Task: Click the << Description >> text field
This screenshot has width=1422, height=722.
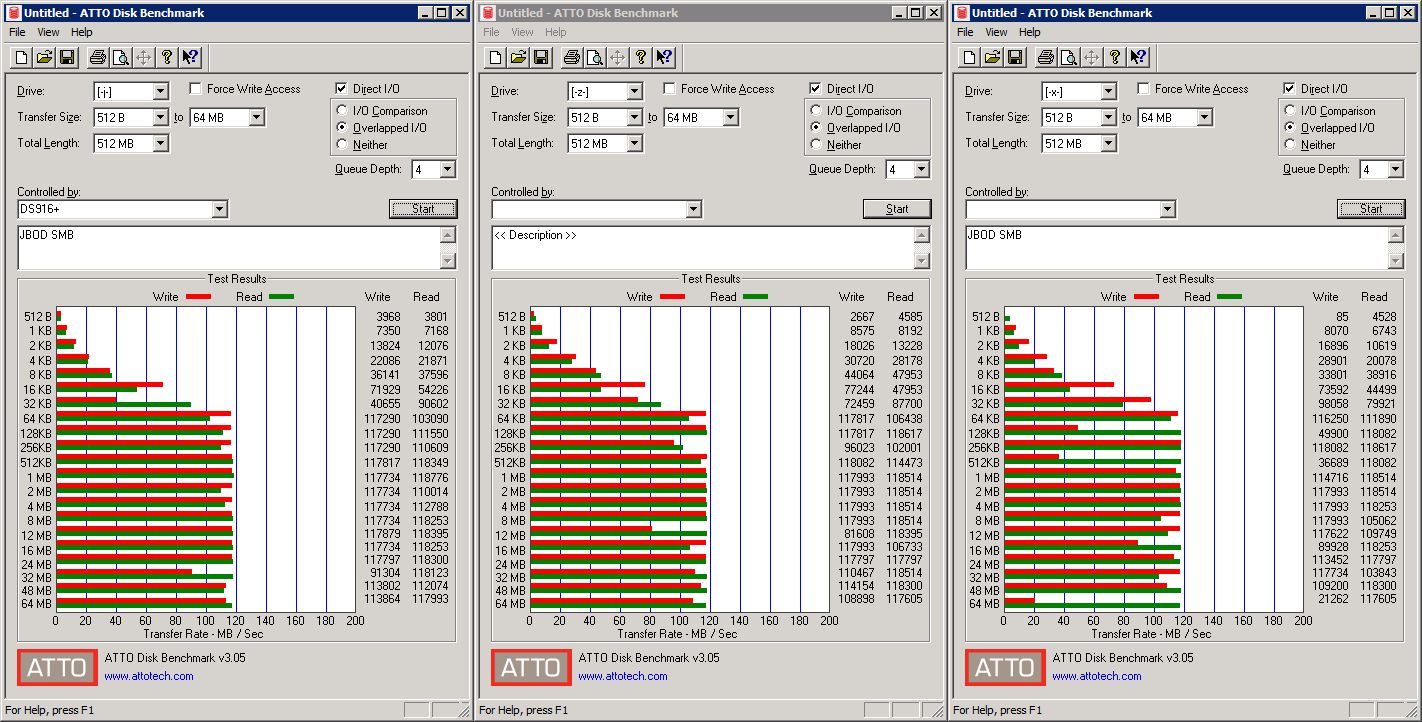Action: click(703, 248)
